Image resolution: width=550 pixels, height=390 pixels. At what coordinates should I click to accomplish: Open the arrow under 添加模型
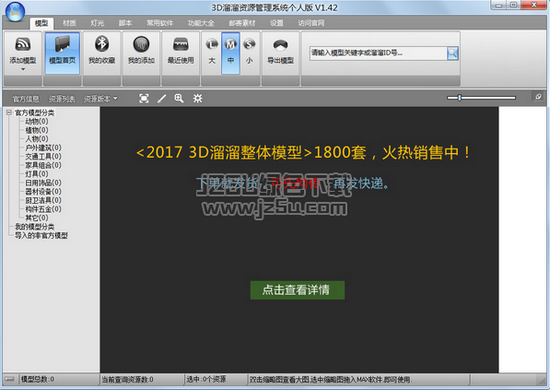(23, 69)
